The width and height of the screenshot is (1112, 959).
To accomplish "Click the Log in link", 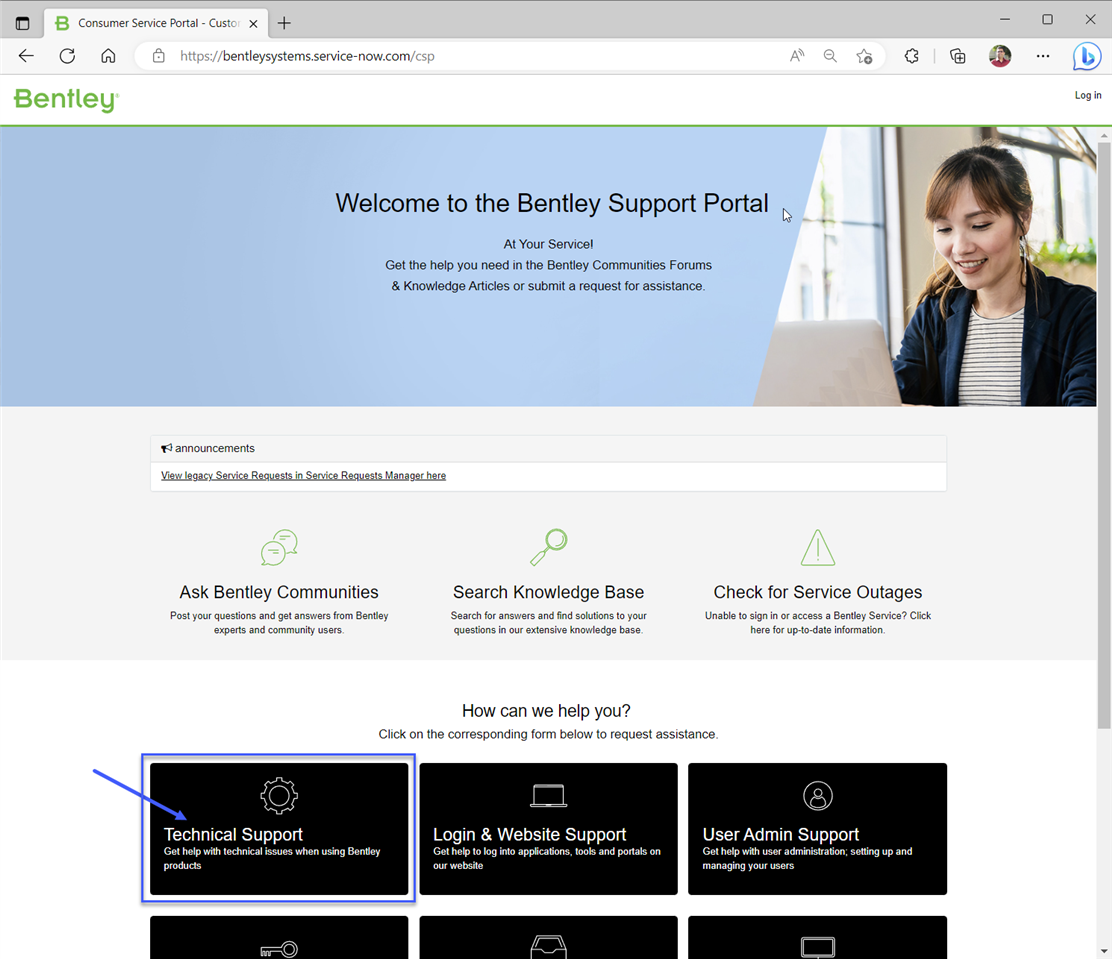I will click(1088, 95).
